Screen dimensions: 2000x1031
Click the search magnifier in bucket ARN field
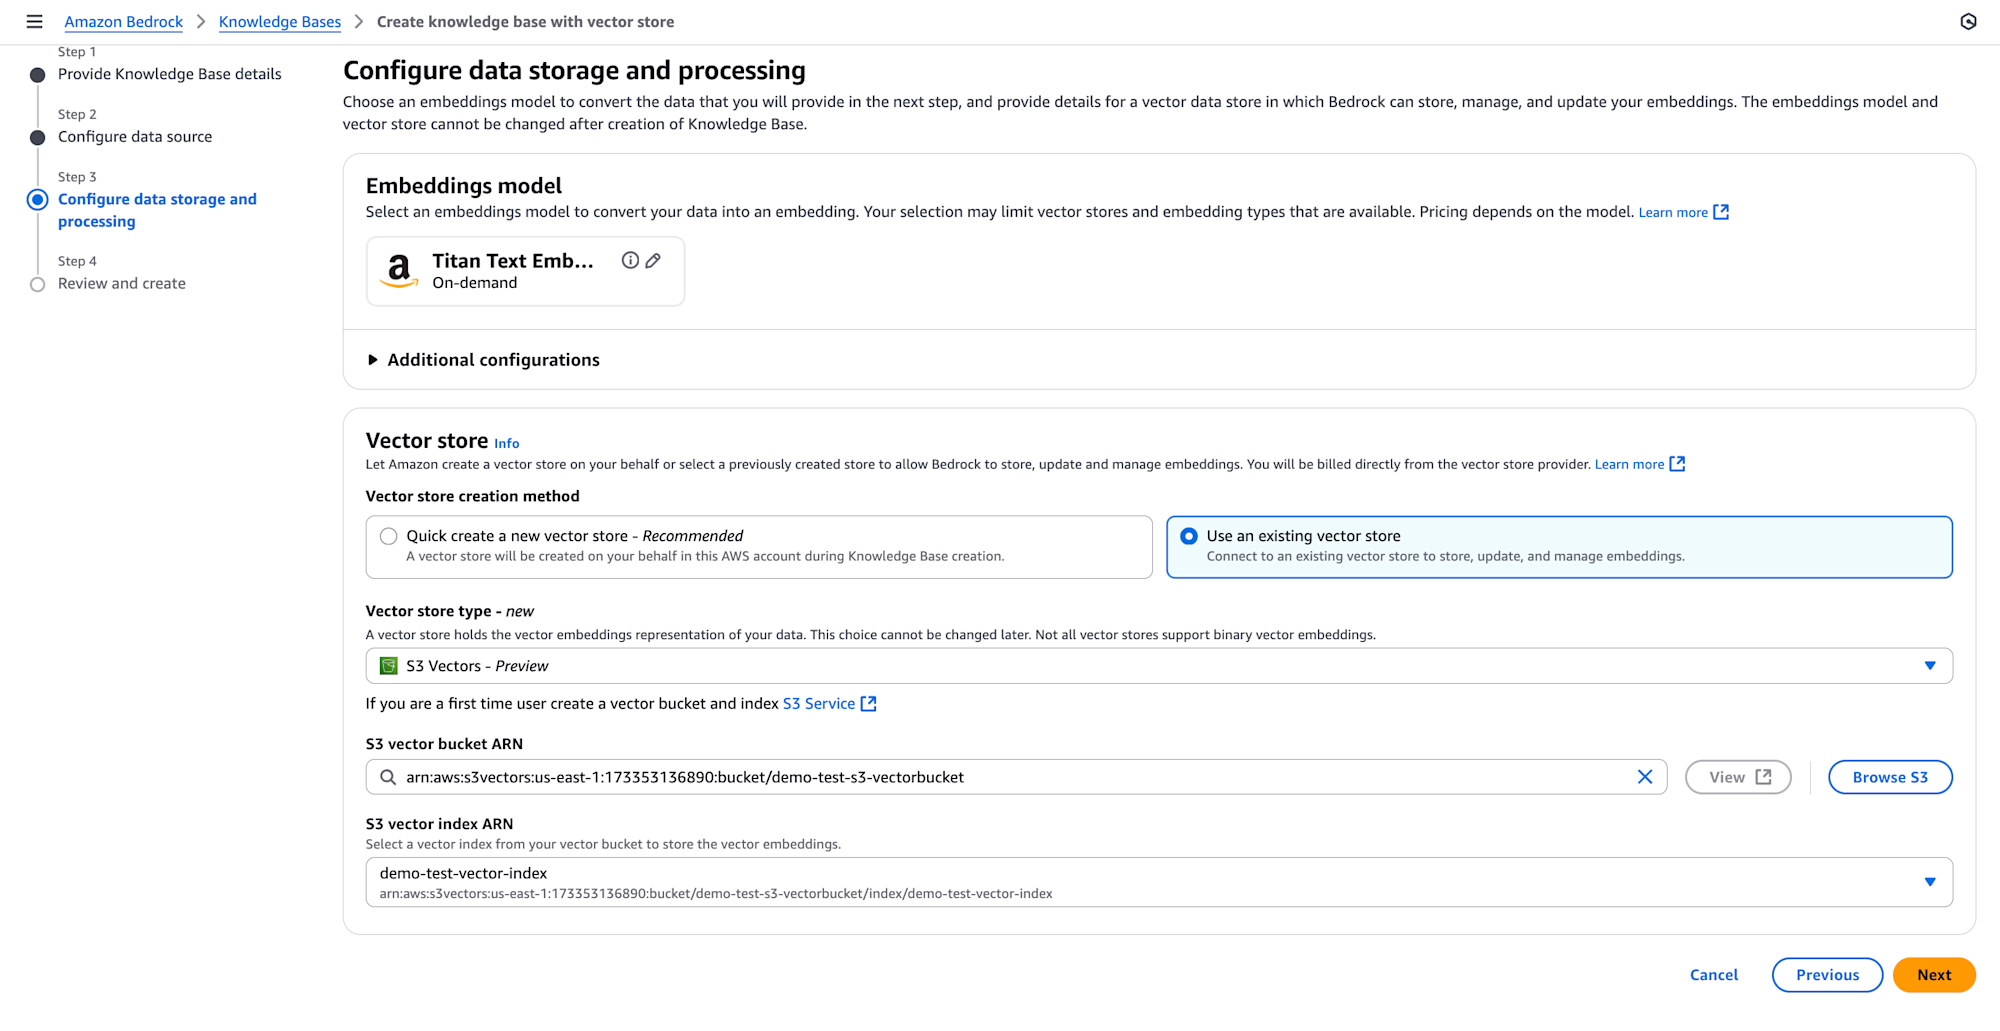[x=388, y=777]
